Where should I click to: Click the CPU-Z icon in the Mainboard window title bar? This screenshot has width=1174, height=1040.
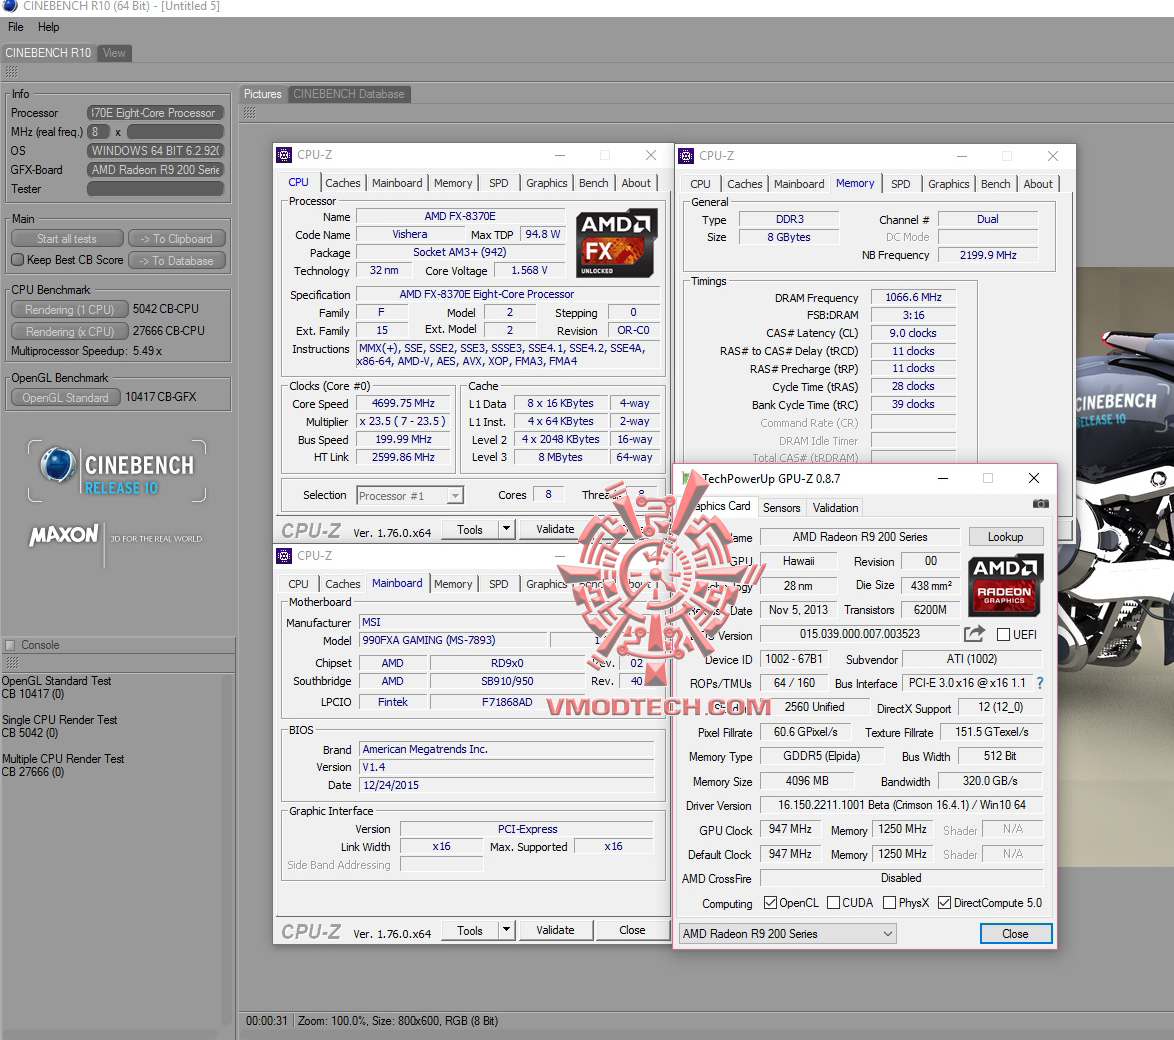click(284, 556)
